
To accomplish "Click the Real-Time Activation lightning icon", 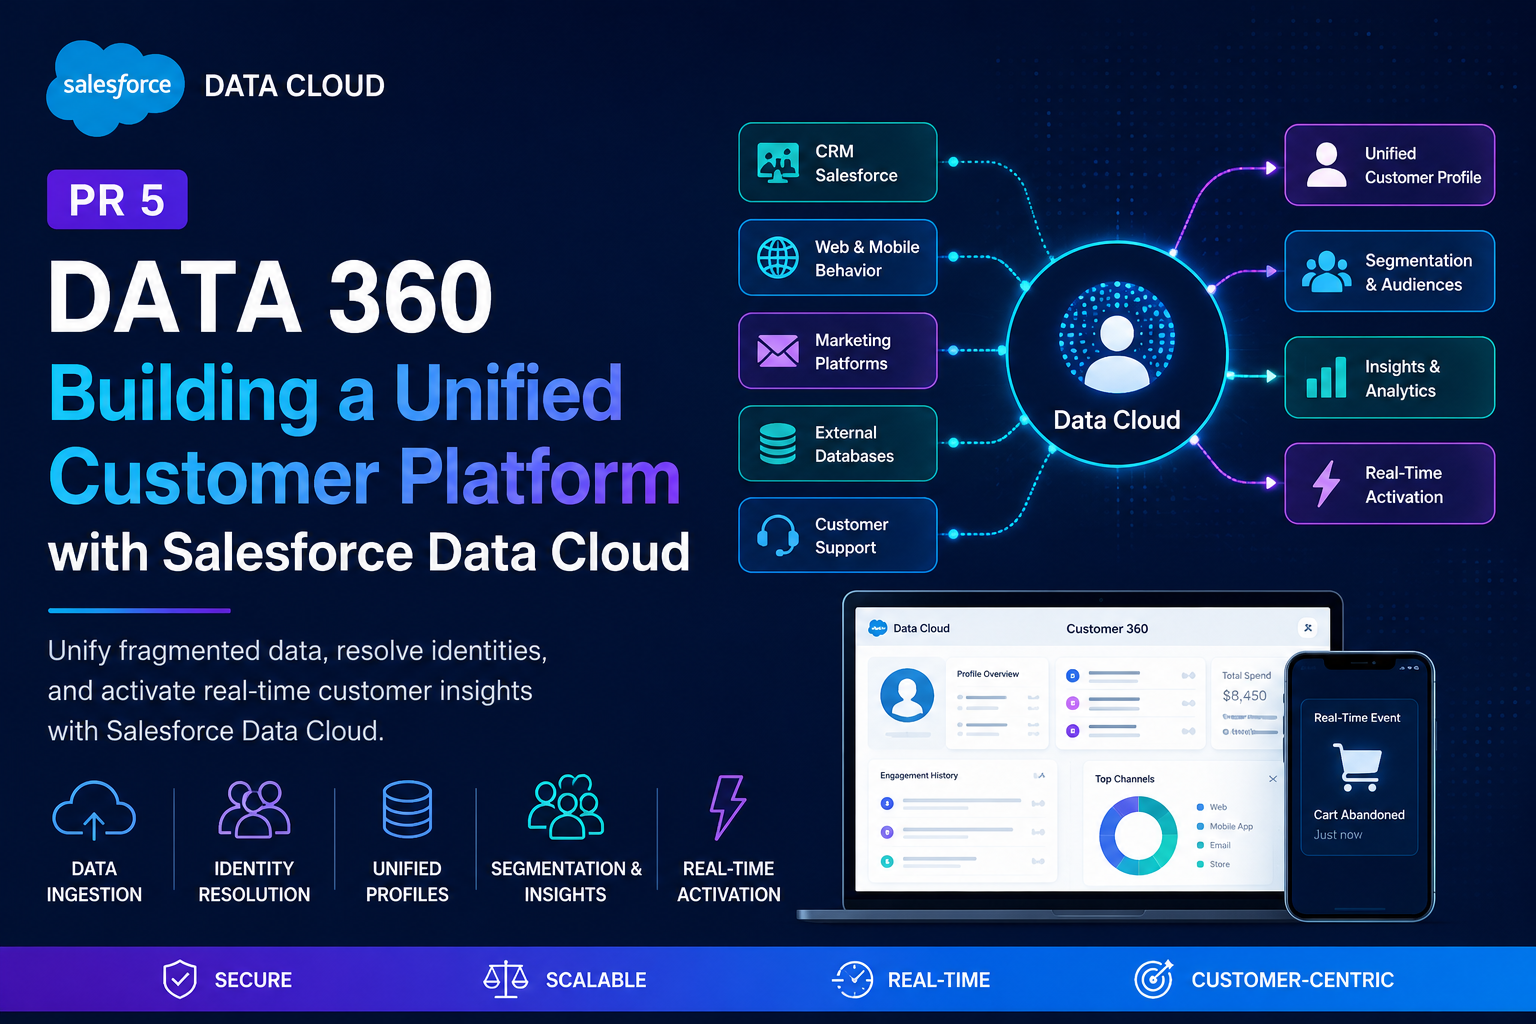I will click(x=1327, y=483).
